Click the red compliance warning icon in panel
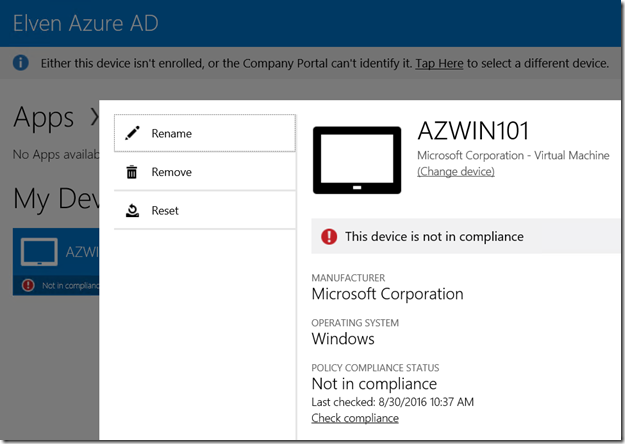Viewport: 625px width, 444px height. click(329, 236)
